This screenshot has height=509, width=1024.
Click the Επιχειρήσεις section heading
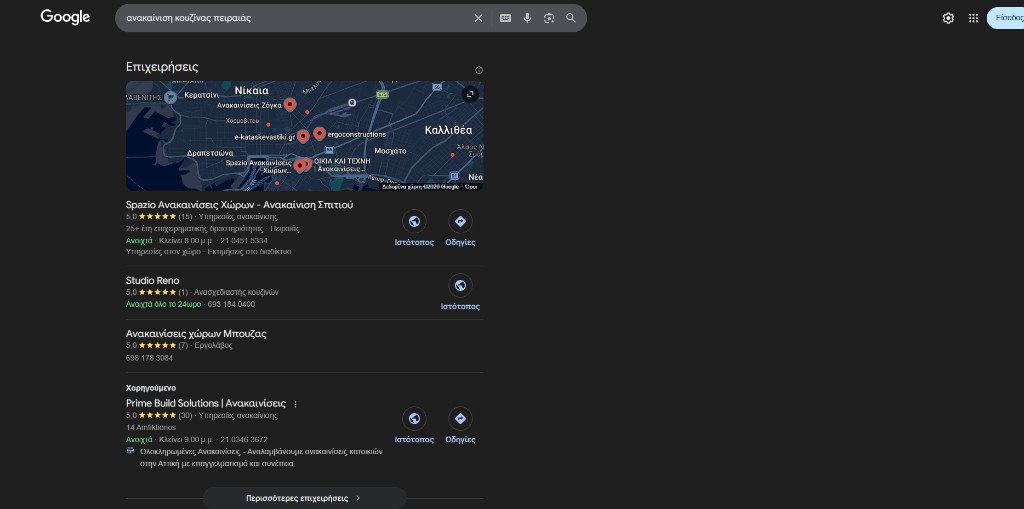[x=162, y=67]
